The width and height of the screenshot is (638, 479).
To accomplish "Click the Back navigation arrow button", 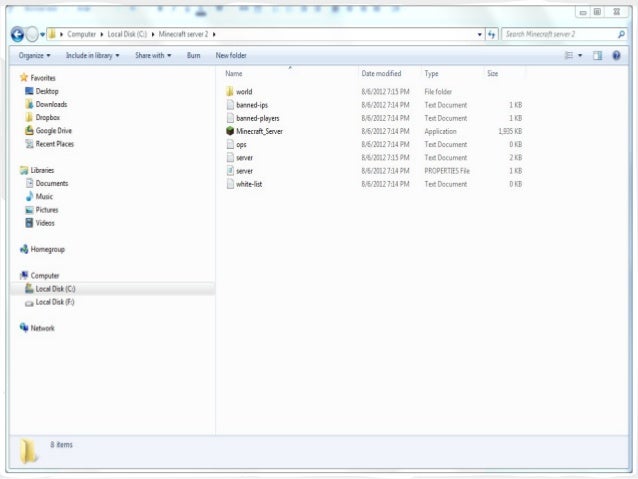I will click(17, 34).
